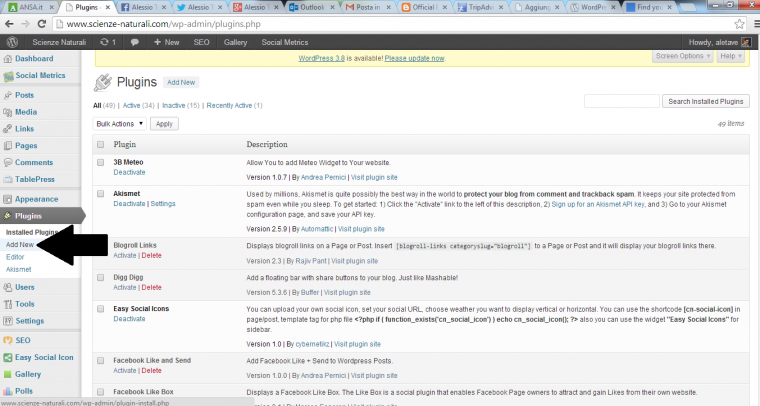Viewport: 760px width, 406px height.
Task: Click the Please update now link
Action: [x=414, y=58]
